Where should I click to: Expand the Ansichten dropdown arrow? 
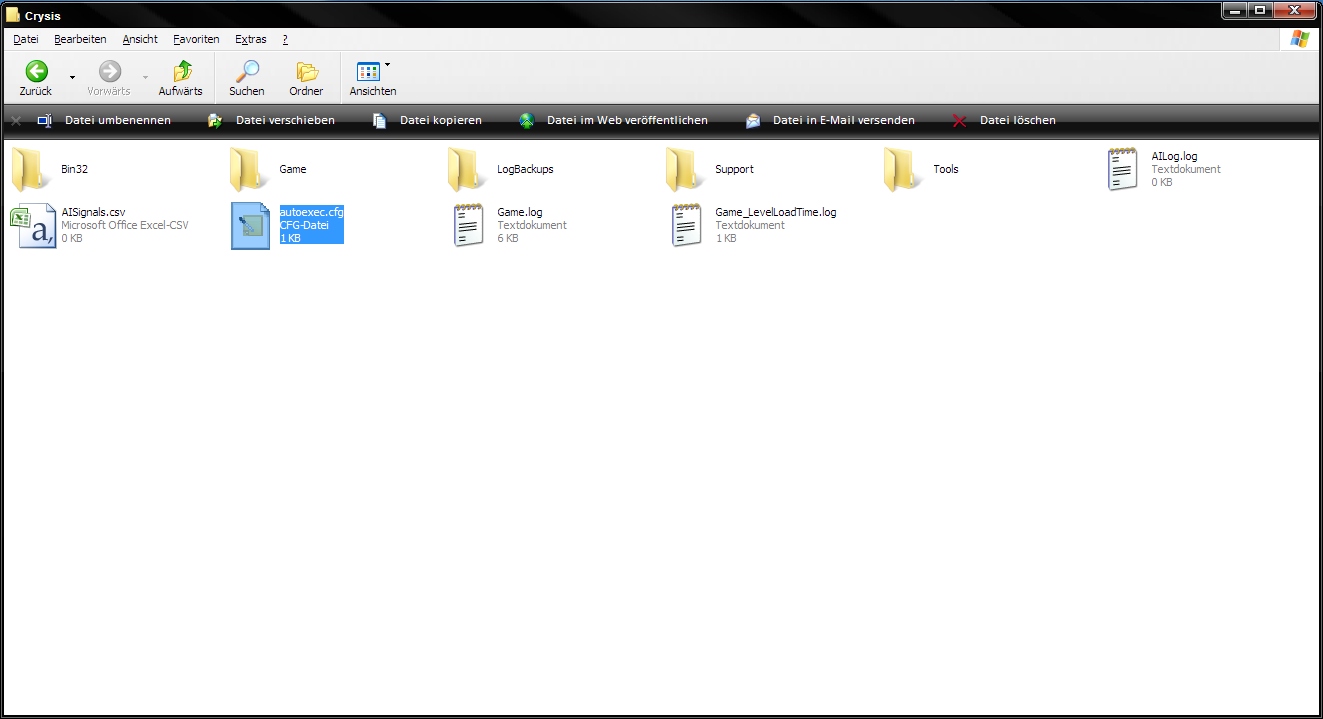click(x=388, y=66)
